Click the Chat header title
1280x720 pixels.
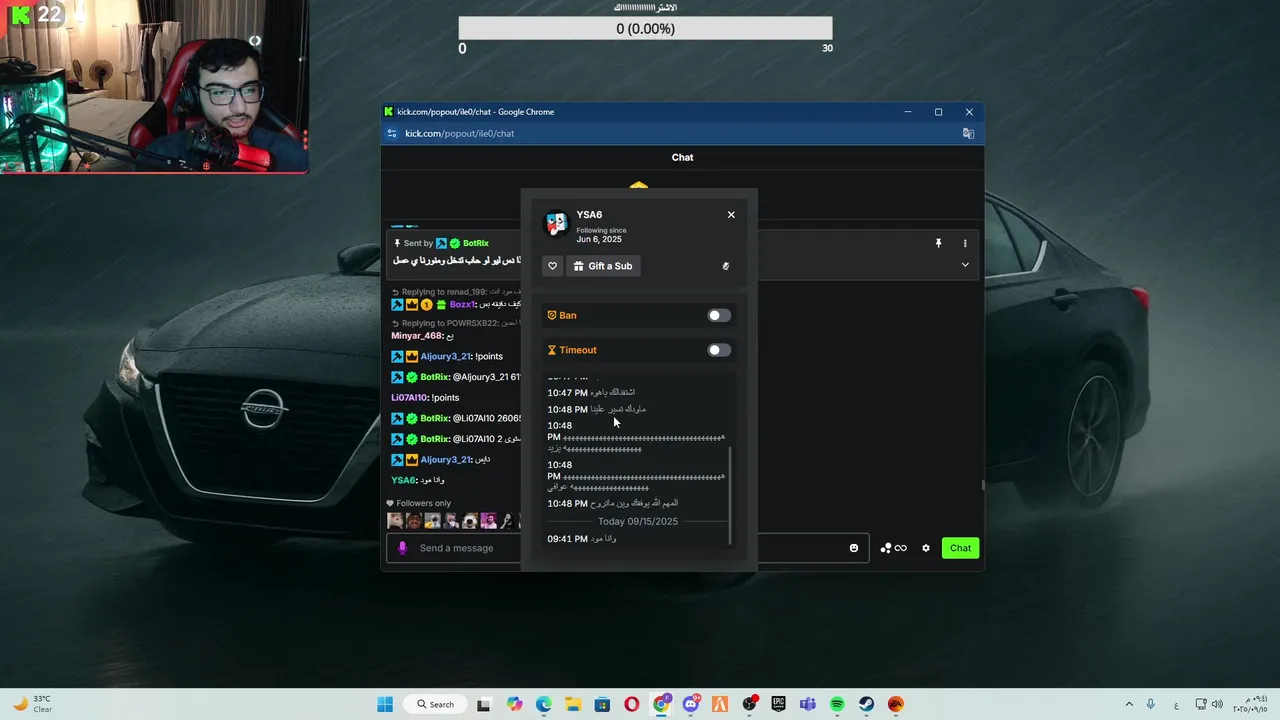(682, 157)
